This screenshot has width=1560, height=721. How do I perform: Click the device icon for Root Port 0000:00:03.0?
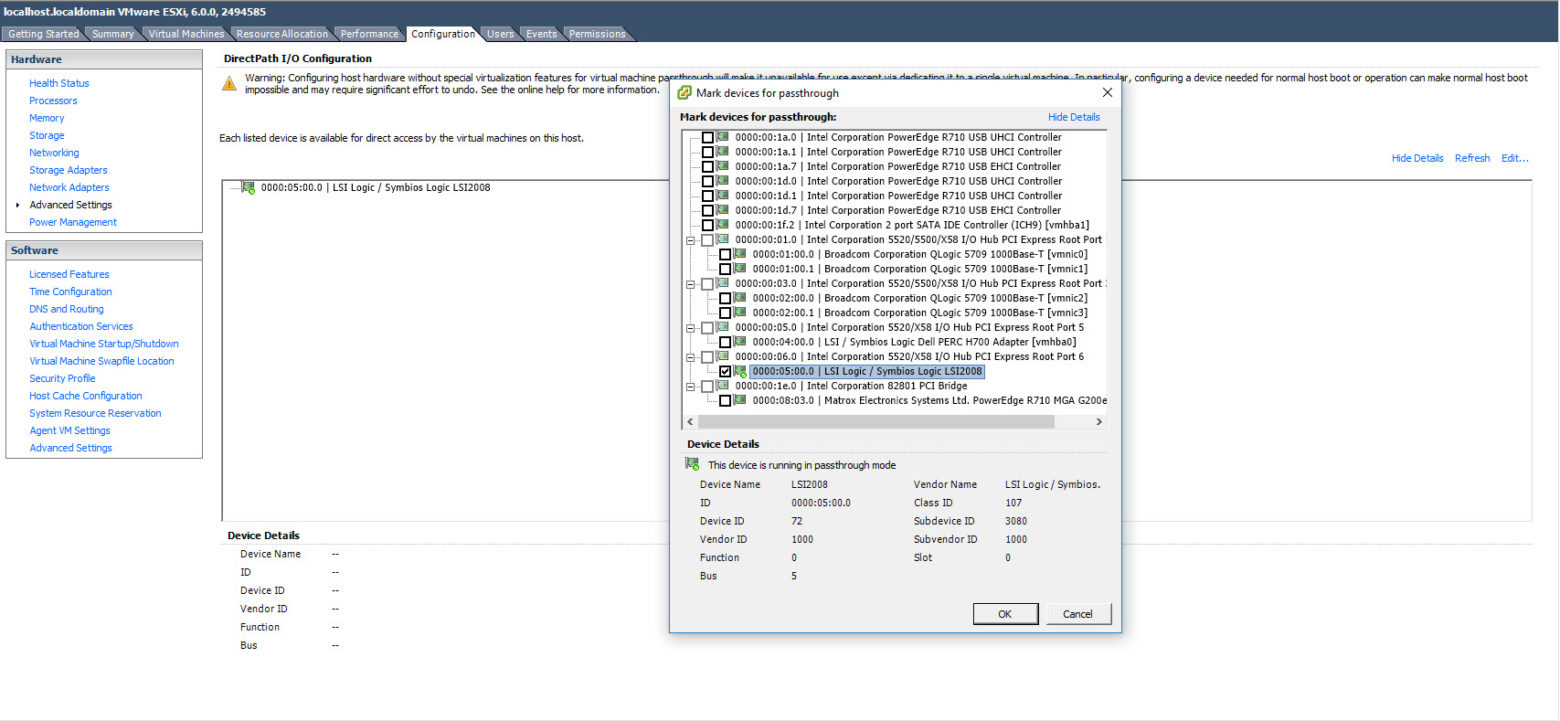(723, 283)
